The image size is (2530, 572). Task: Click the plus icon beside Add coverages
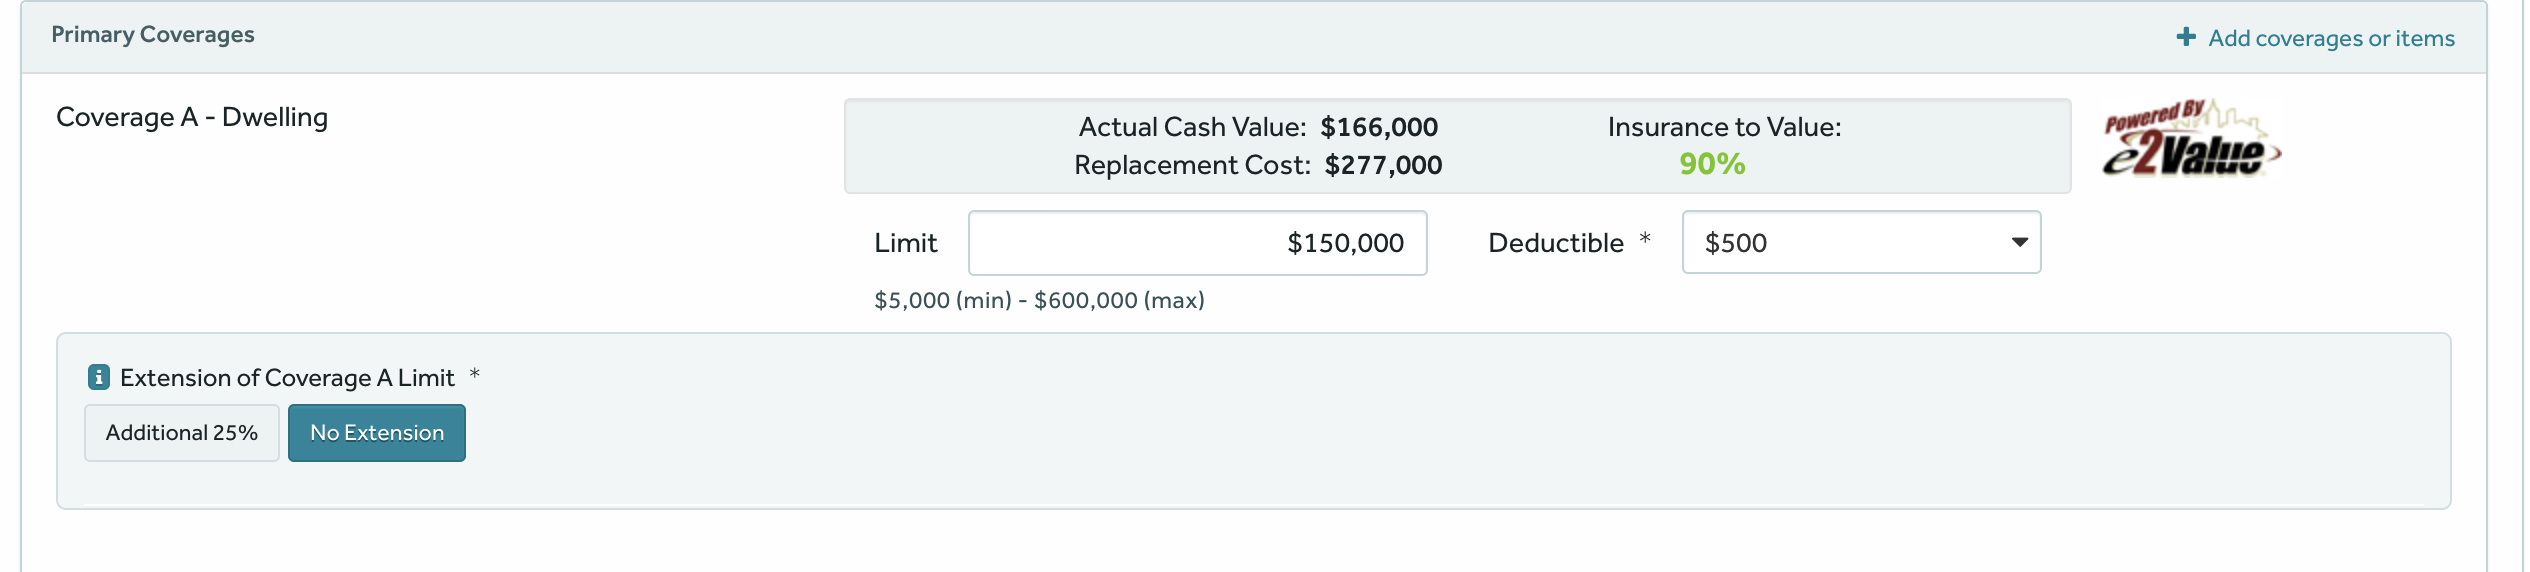(2186, 37)
